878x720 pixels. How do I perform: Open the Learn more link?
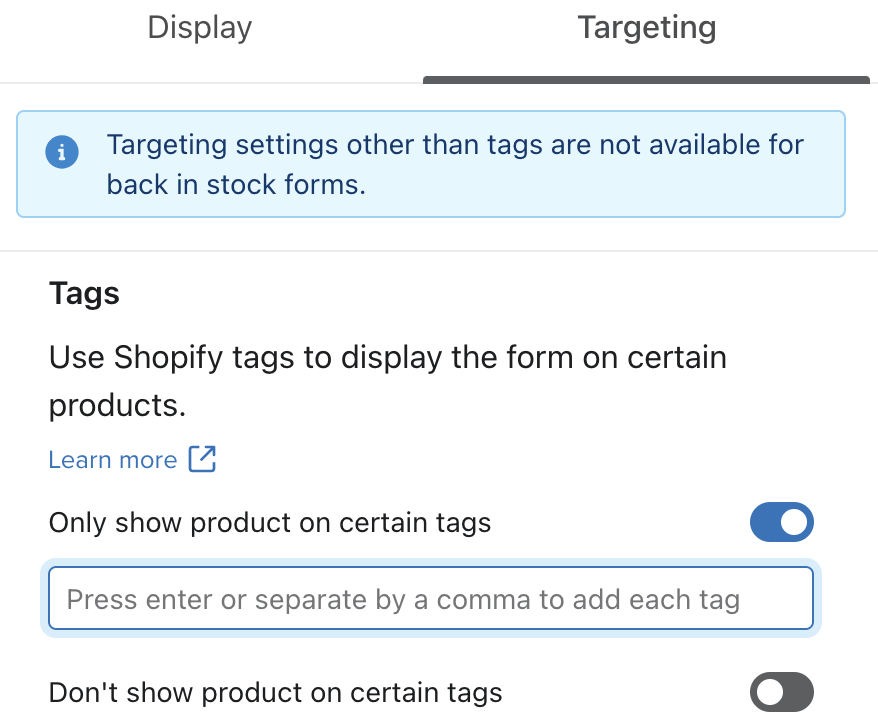point(112,460)
